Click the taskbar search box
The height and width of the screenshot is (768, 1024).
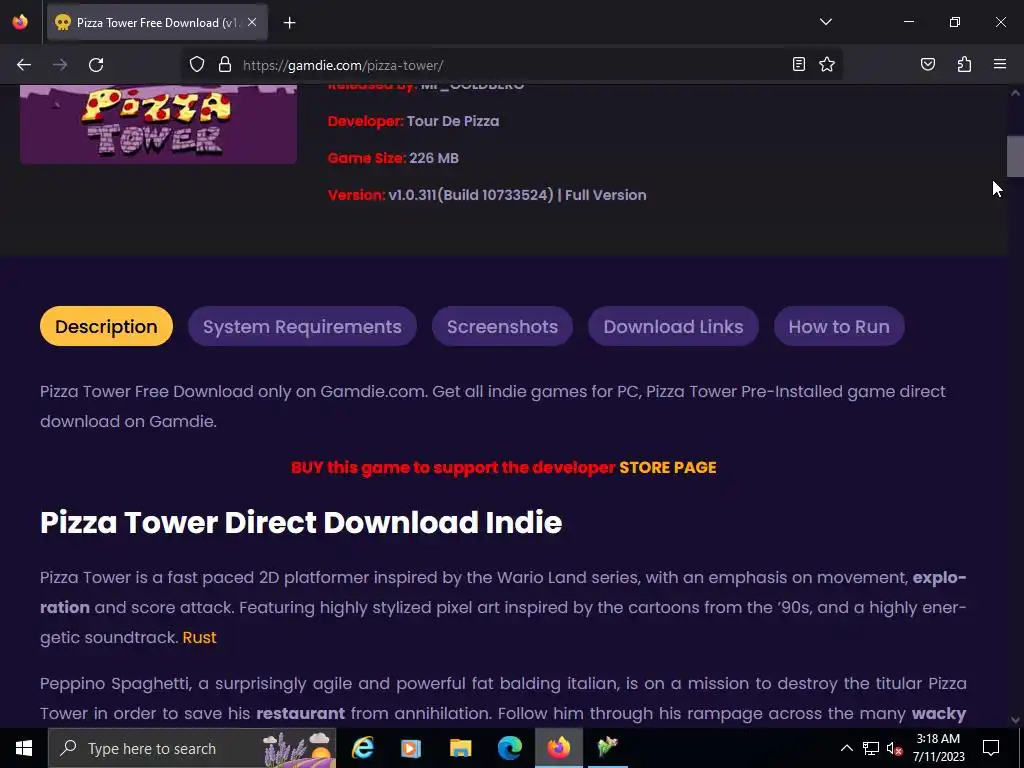tap(191, 748)
